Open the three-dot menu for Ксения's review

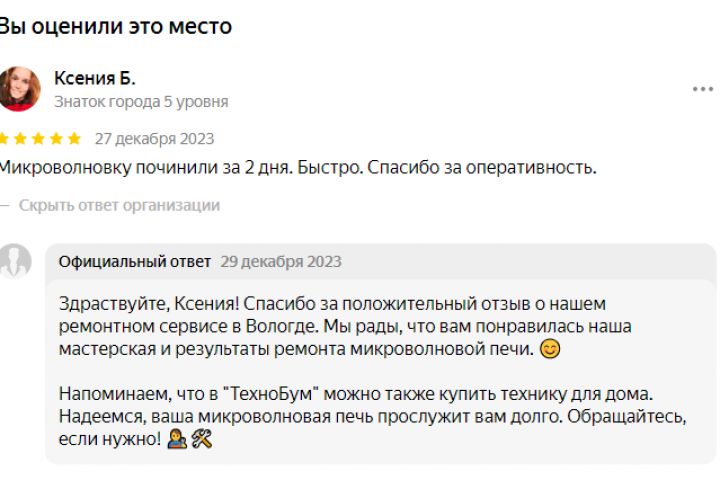pos(702,89)
